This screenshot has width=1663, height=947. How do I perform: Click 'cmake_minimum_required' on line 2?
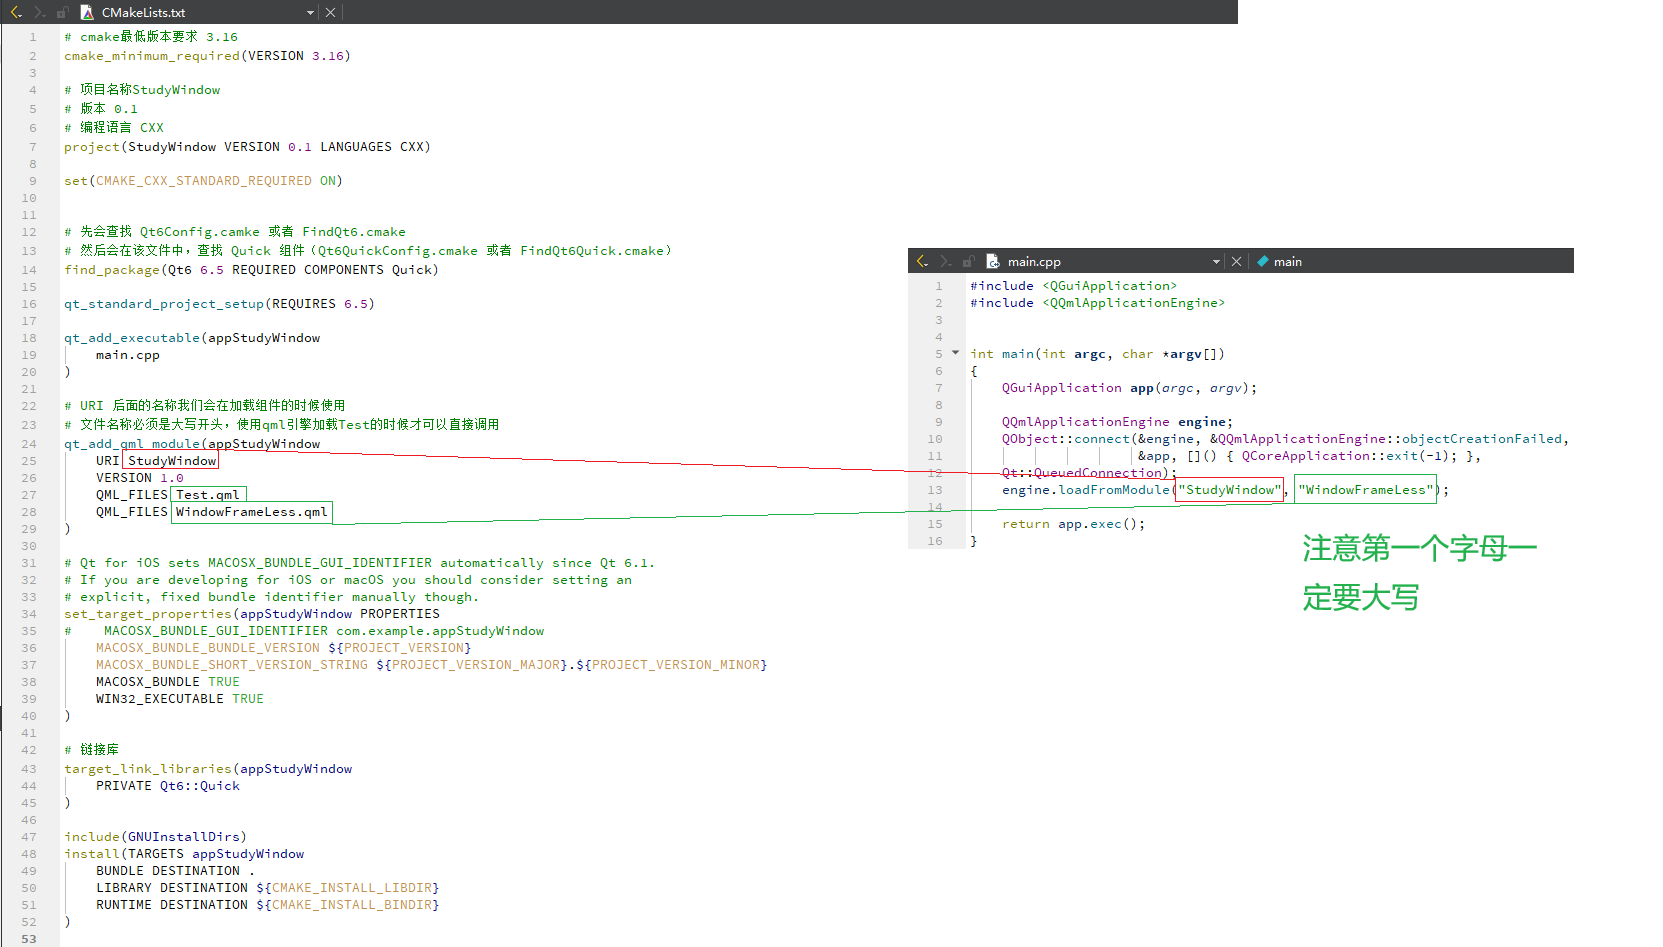(x=152, y=56)
